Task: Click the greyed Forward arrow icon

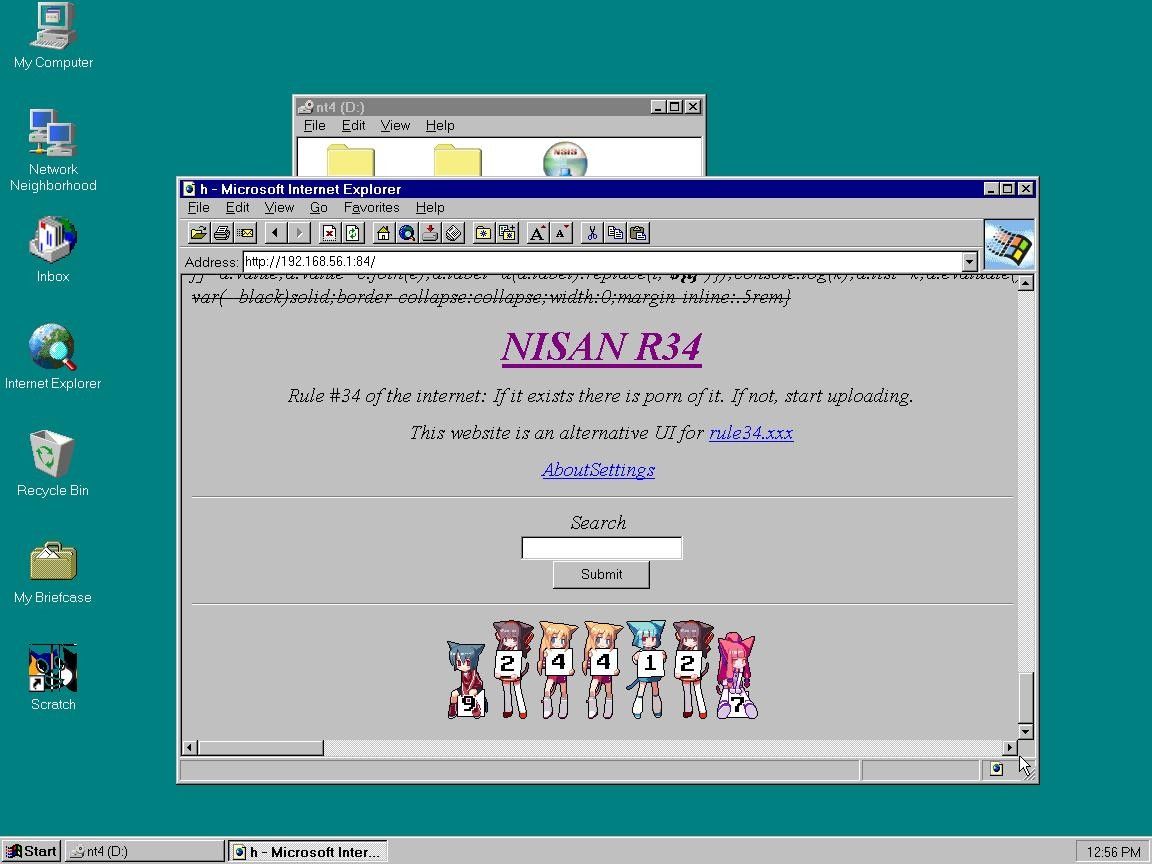Action: point(298,234)
